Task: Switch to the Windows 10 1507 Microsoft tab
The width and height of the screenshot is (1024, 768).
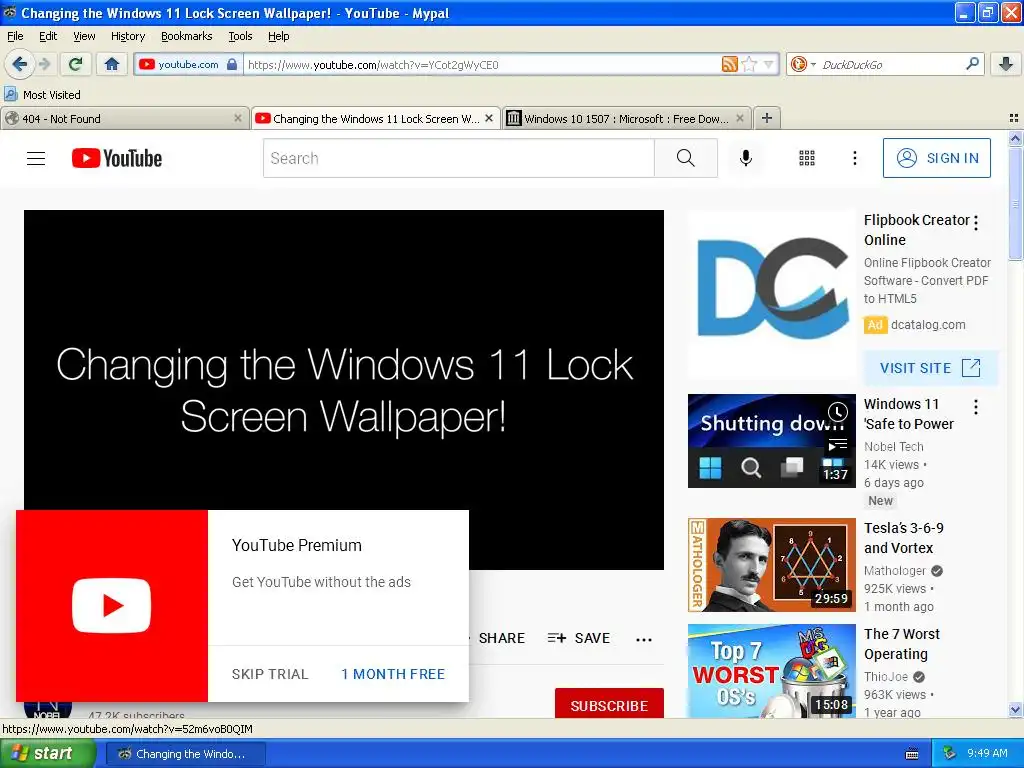Action: 626,118
